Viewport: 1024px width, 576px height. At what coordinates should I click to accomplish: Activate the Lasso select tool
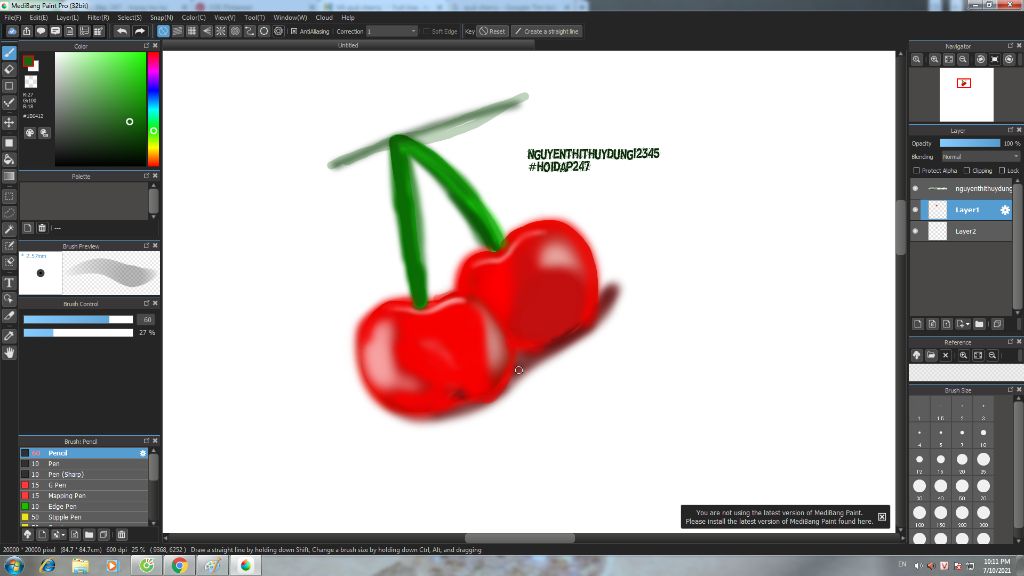point(9,213)
